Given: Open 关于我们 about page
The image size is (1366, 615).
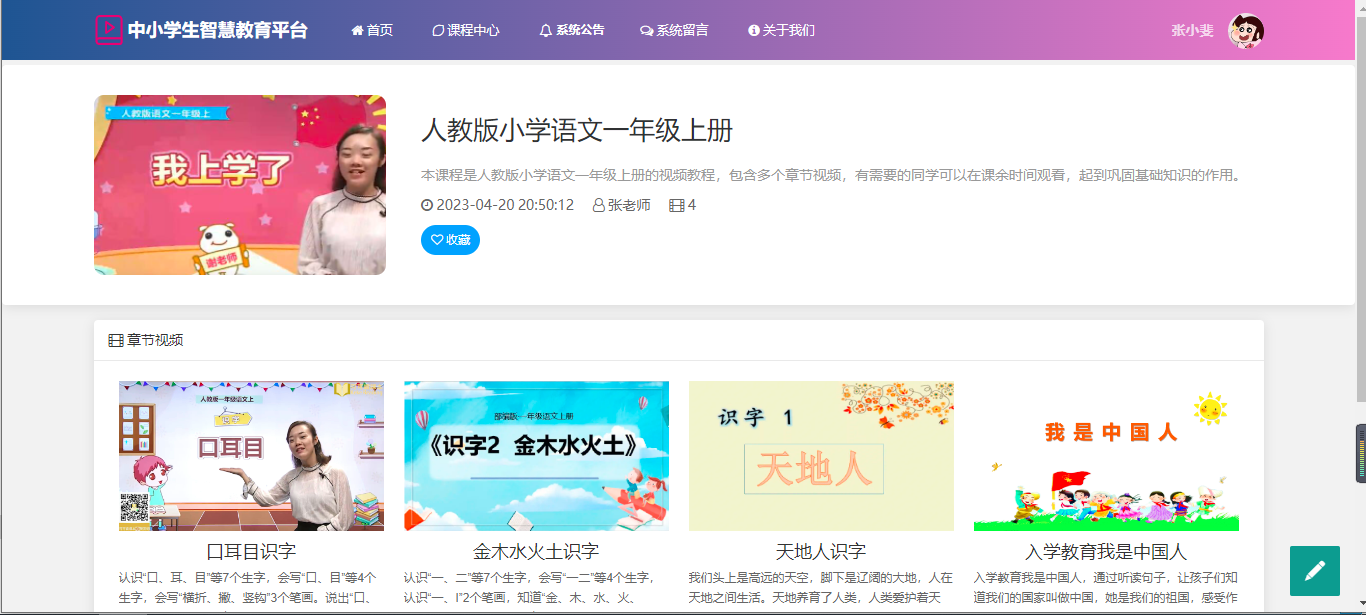Looking at the screenshot, I should click(781, 30).
